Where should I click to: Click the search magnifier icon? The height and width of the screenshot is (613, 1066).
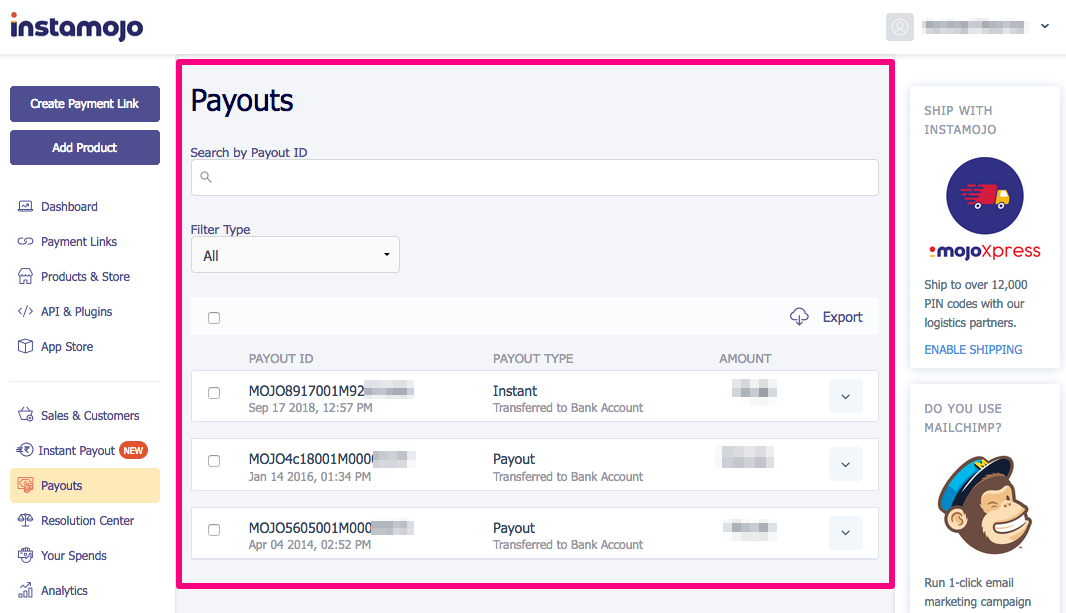(x=206, y=177)
